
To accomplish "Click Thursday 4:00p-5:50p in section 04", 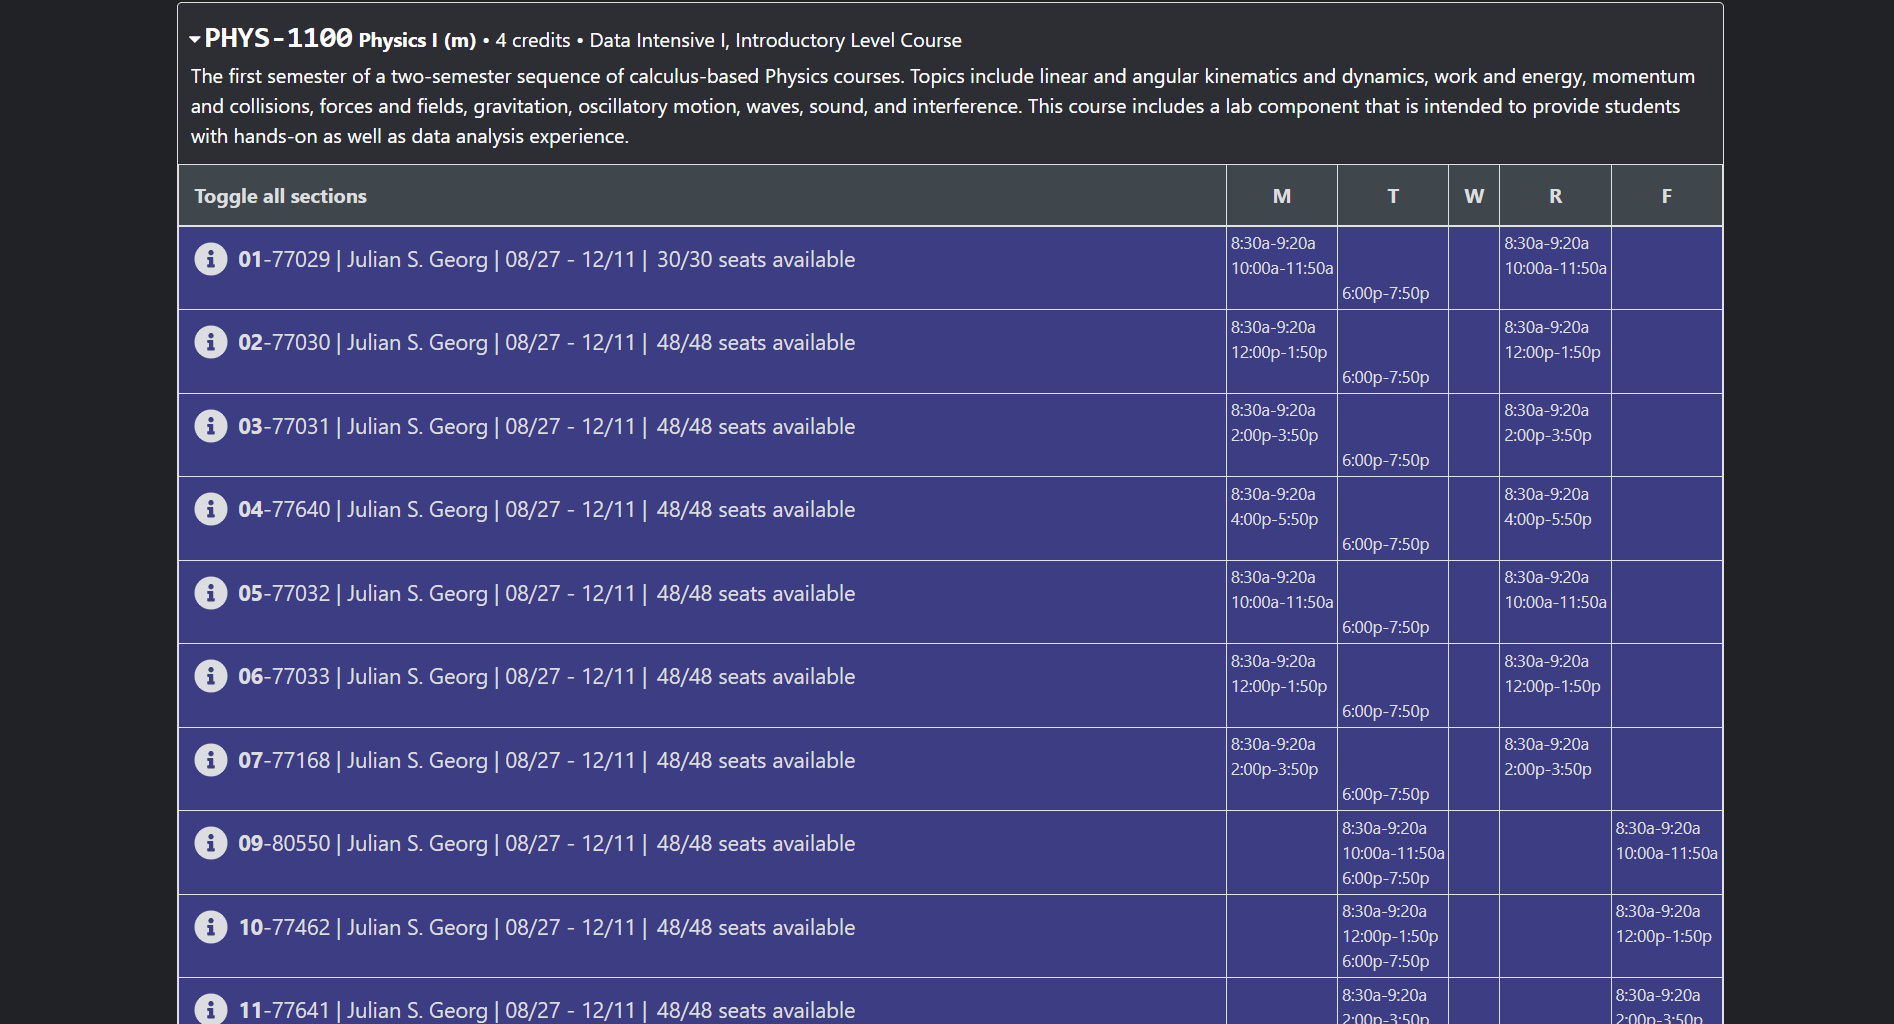I will 1548,519.
